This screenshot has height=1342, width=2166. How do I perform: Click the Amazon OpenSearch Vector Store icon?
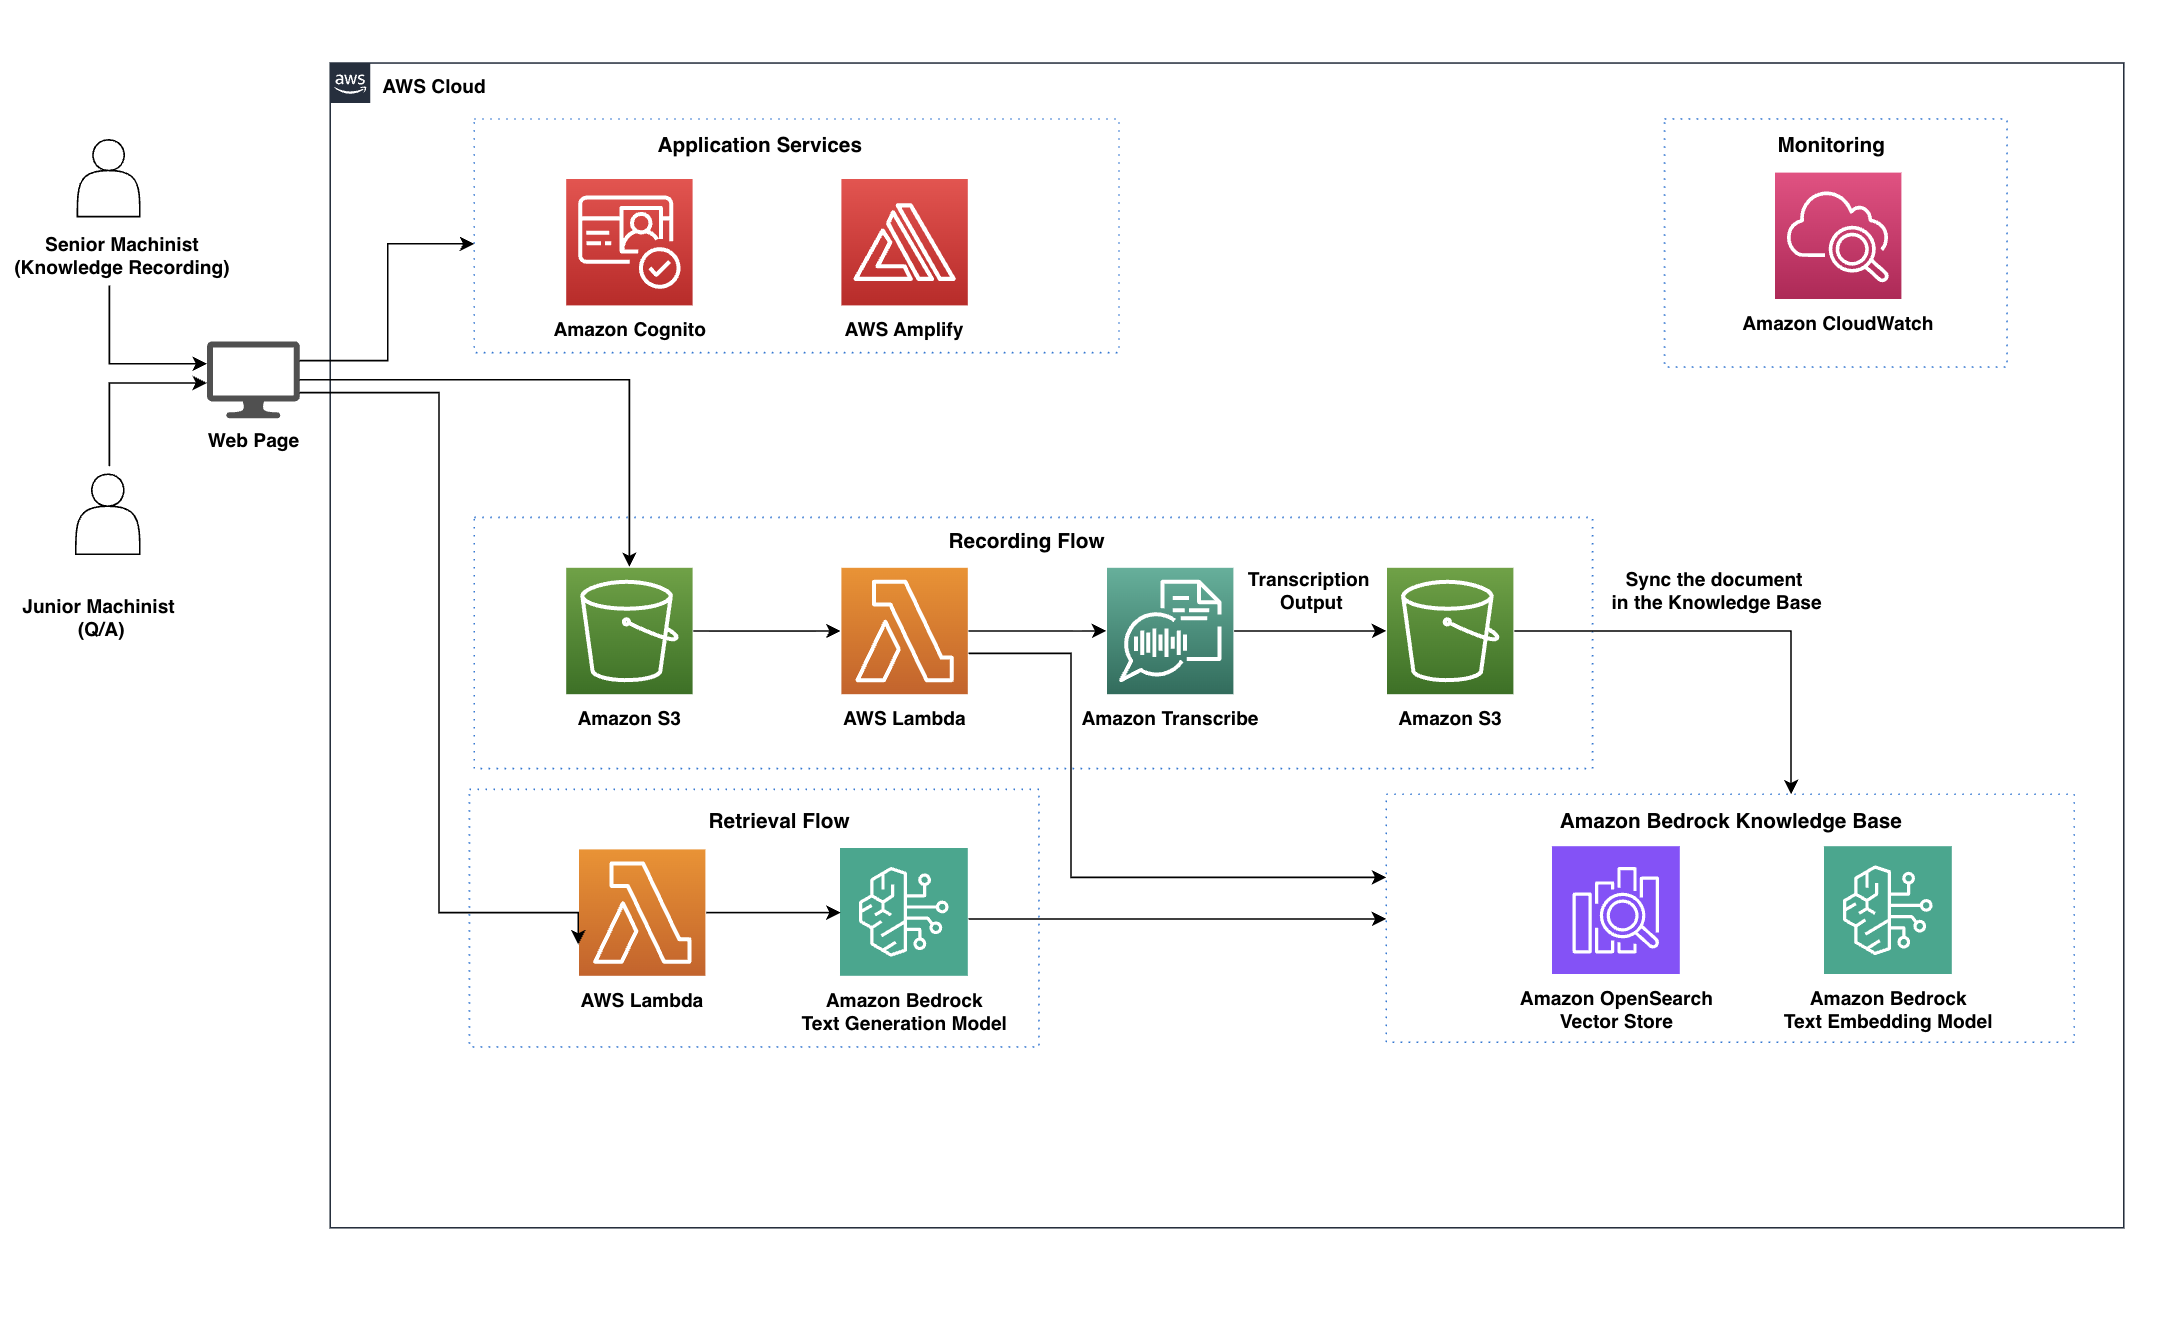click(x=1615, y=910)
